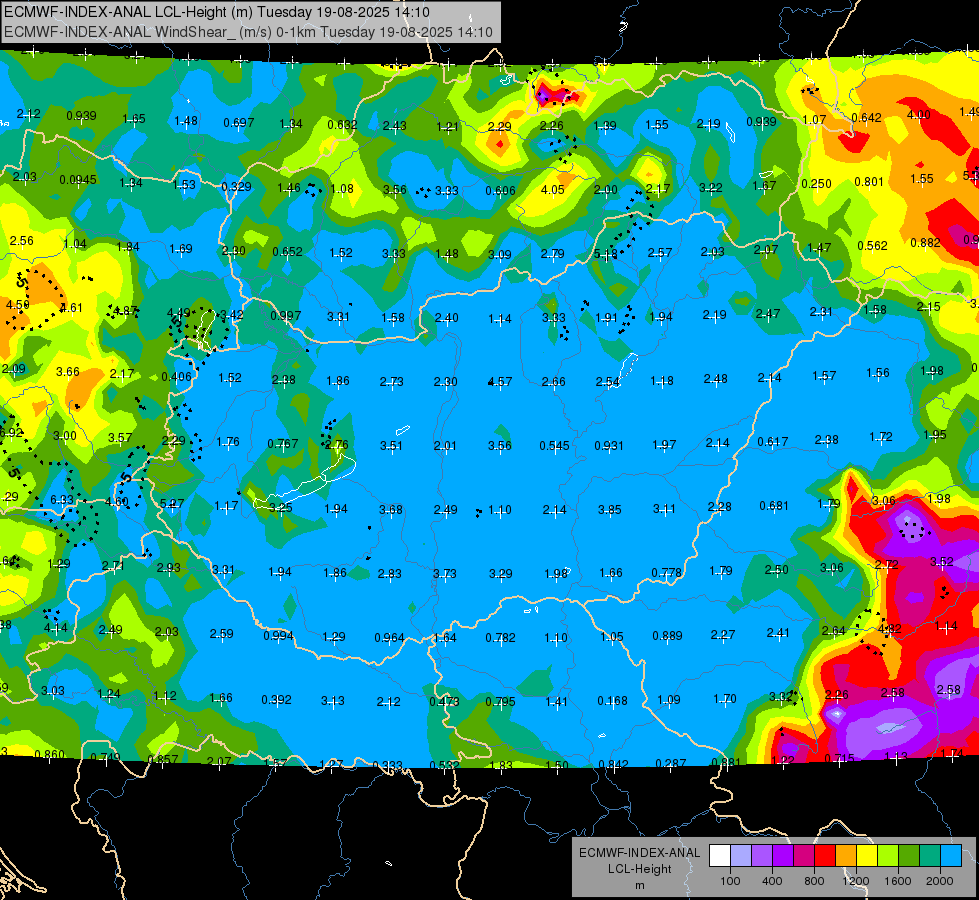Click the wind shear value 4.14
Image resolution: width=979 pixels, height=900 pixels.
pos(56,628)
